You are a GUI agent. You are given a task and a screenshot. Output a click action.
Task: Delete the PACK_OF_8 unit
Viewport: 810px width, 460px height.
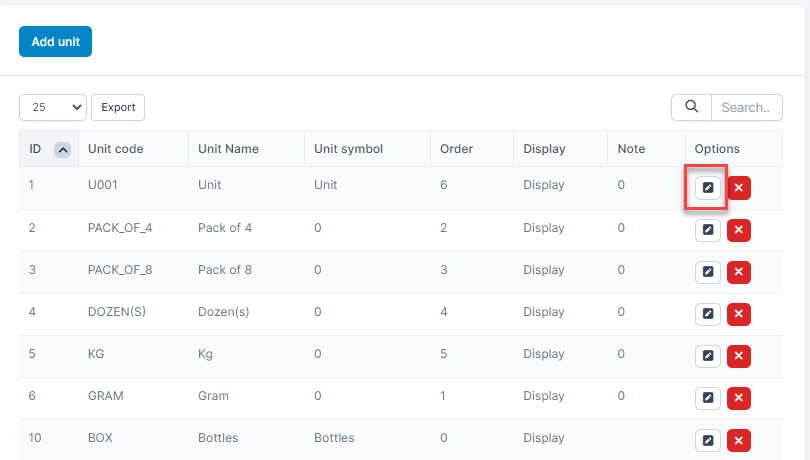738,272
